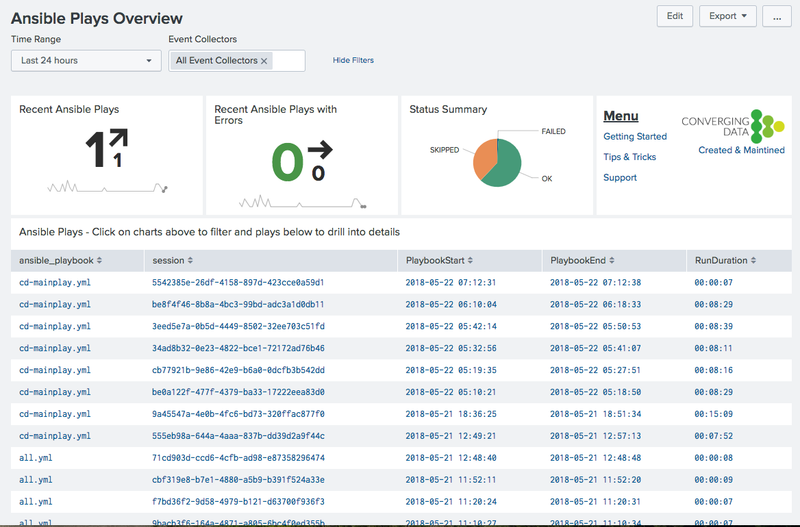Remove the All Event Collectors filter tag
800x527 pixels.
click(x=264, y=61)
